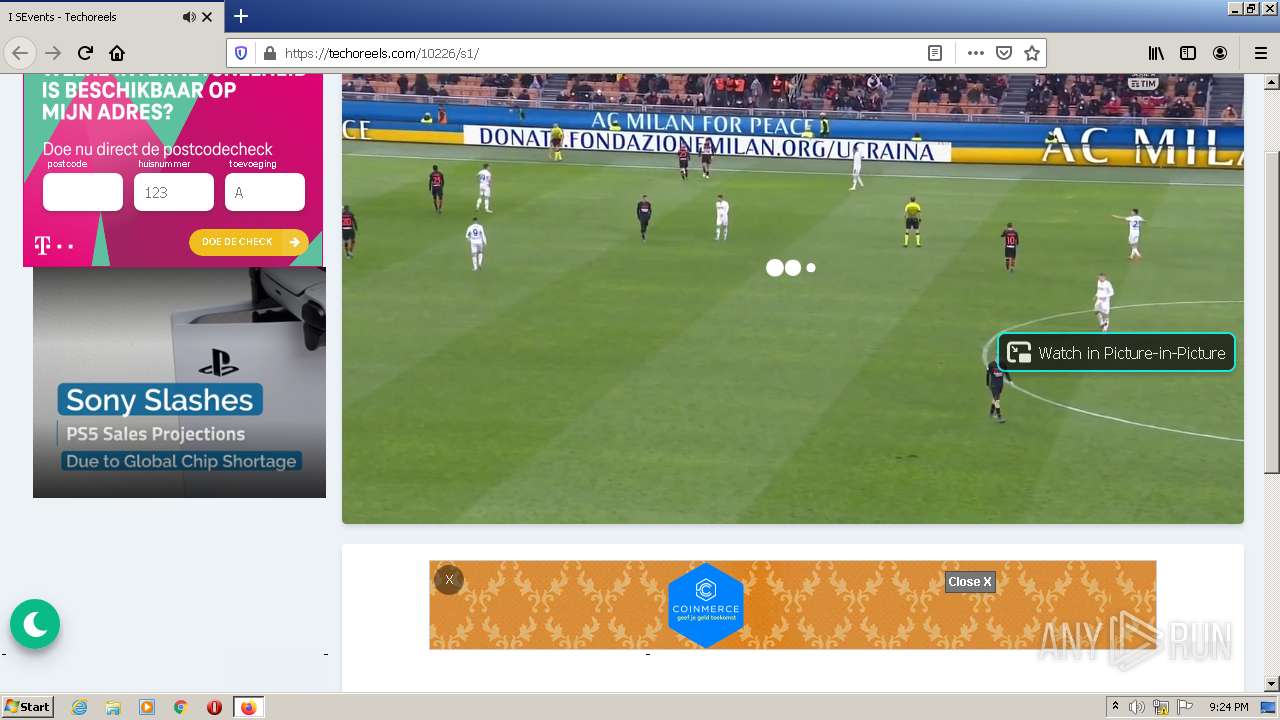Show hidden tray icons arrow
Viewport: 1280px width, 720px height.
1115,707
